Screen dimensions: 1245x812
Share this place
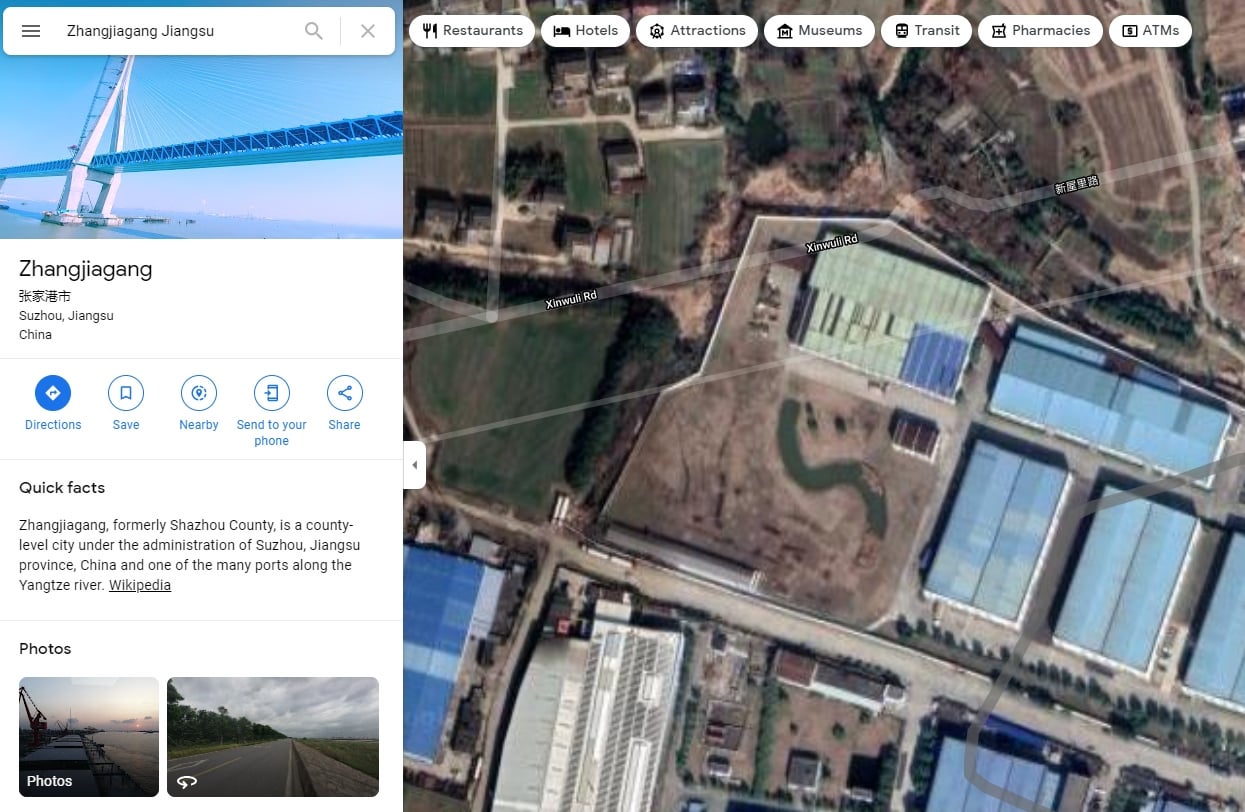point(345,404)
